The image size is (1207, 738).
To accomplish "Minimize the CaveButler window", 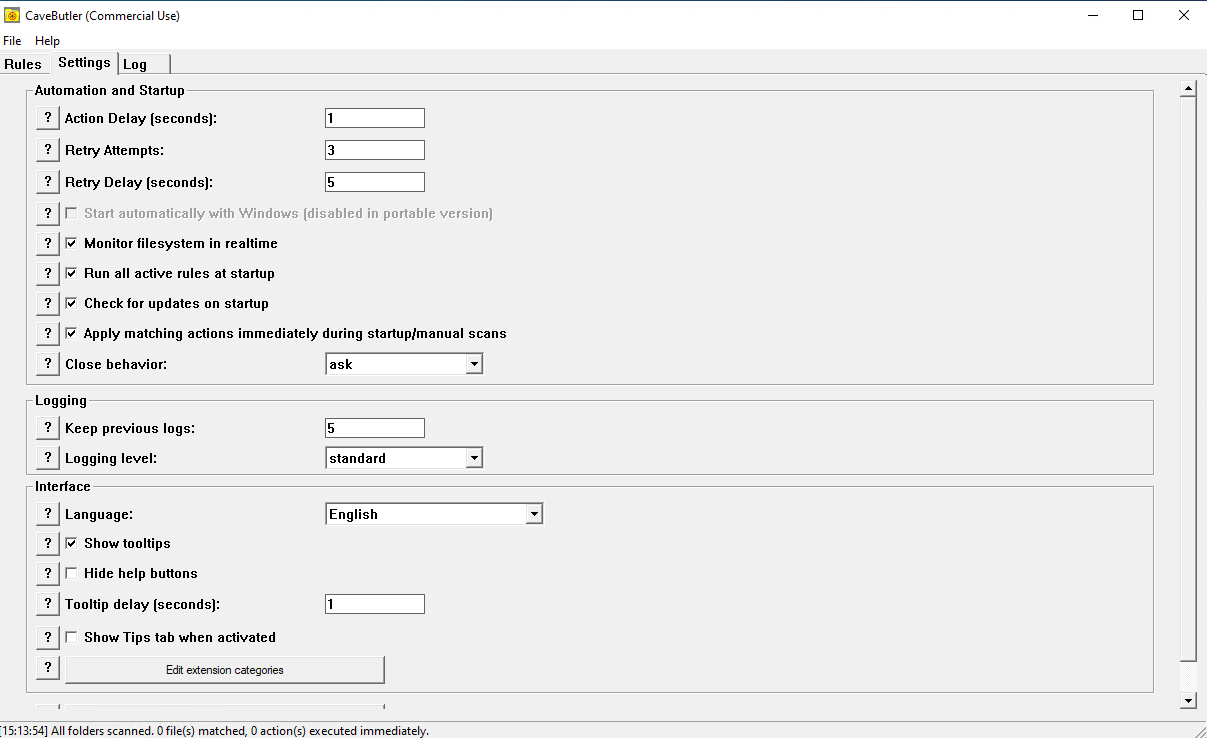I will click(x=1092, y=16).
